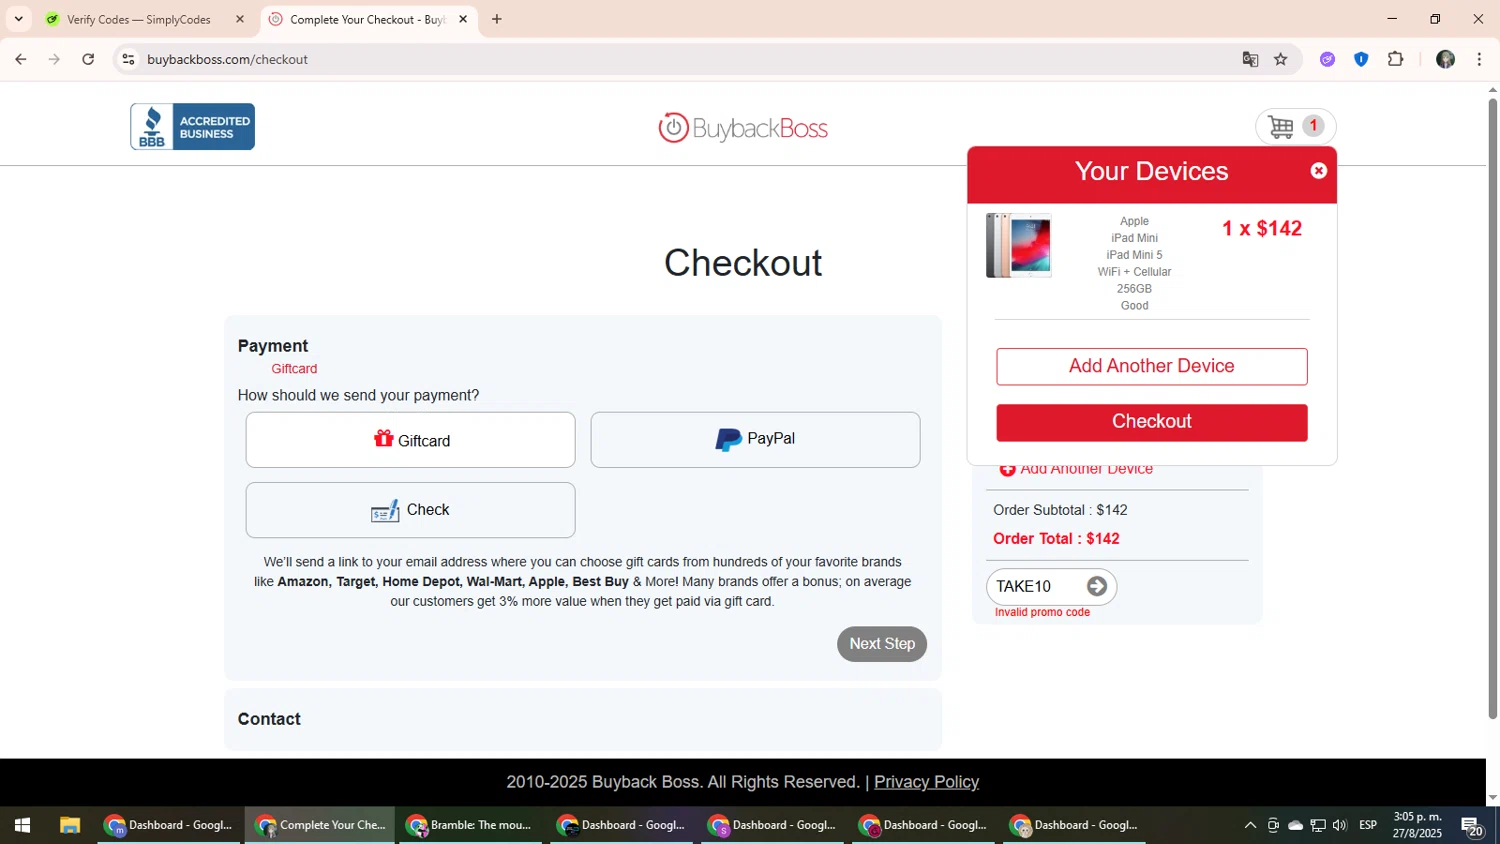Open the Bitwarden shield extension
This screenshot has width=1500, height=844.
pyautogui.click(x=1361, y=59)
